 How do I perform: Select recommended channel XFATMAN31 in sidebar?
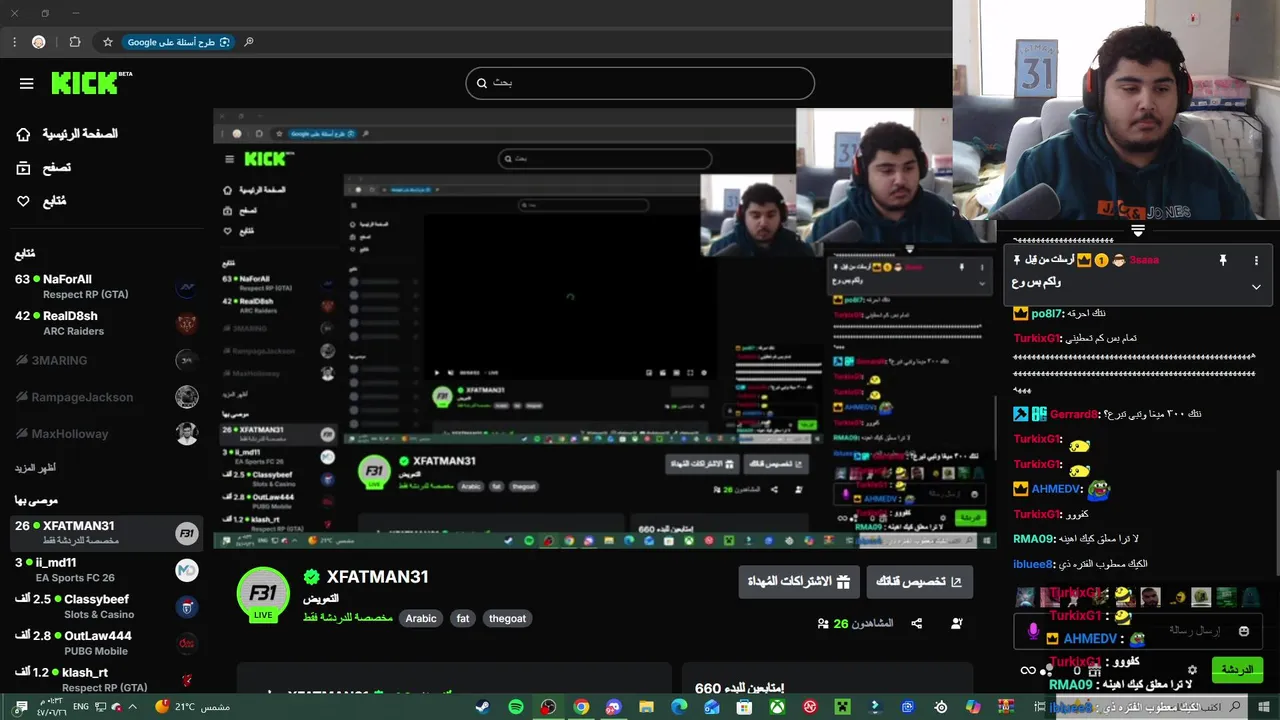106,533
